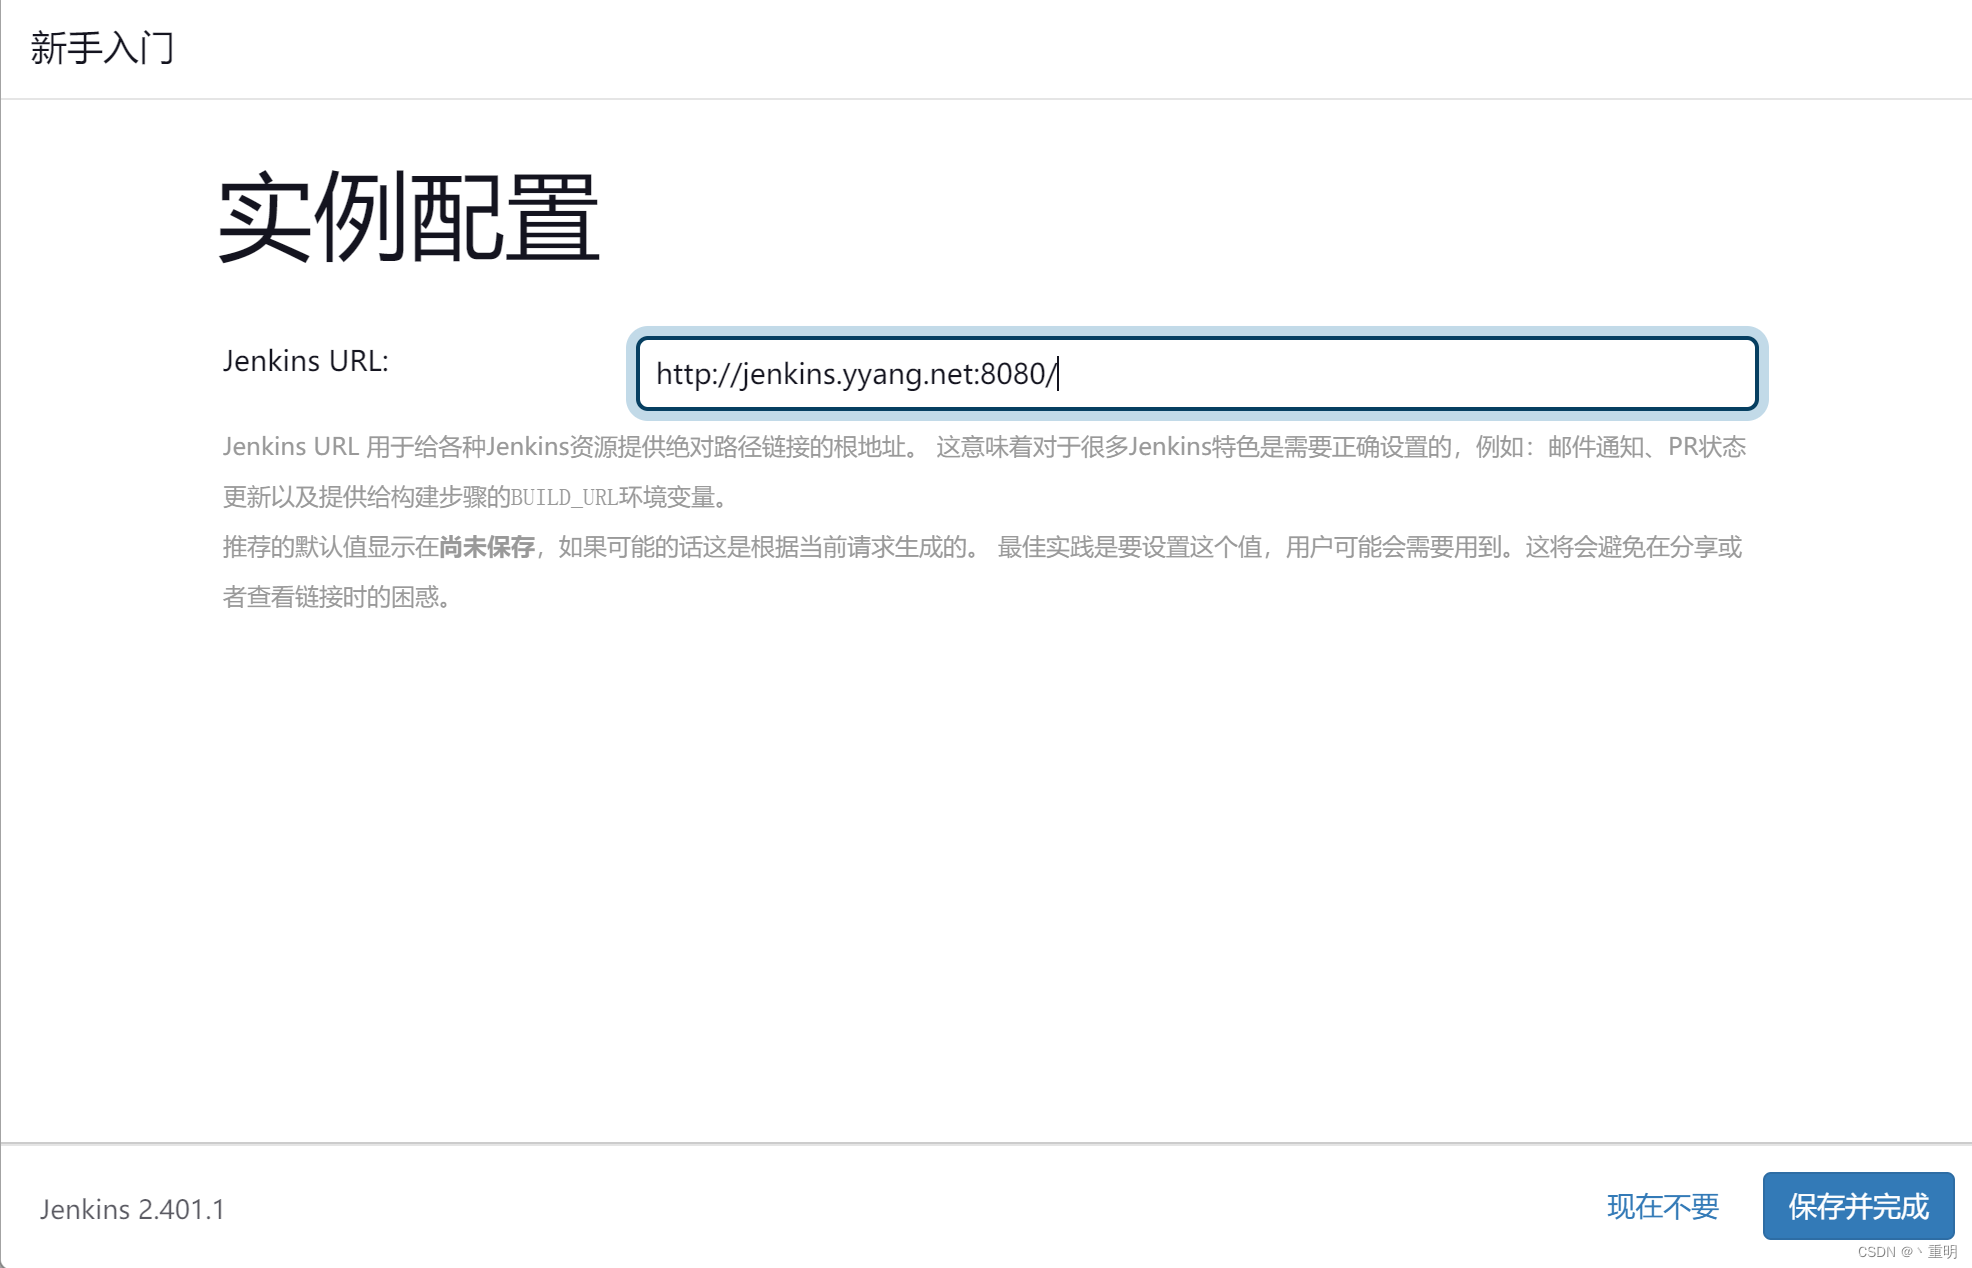Click the bold 尚未保存 text
1972x1268 pixels.
[487, 547]
